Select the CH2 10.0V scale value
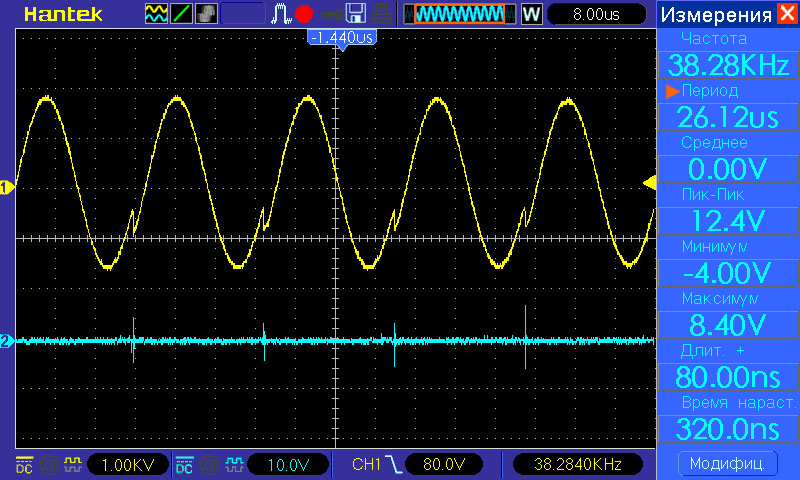This screenshot has height=480, width=800. 288,465
